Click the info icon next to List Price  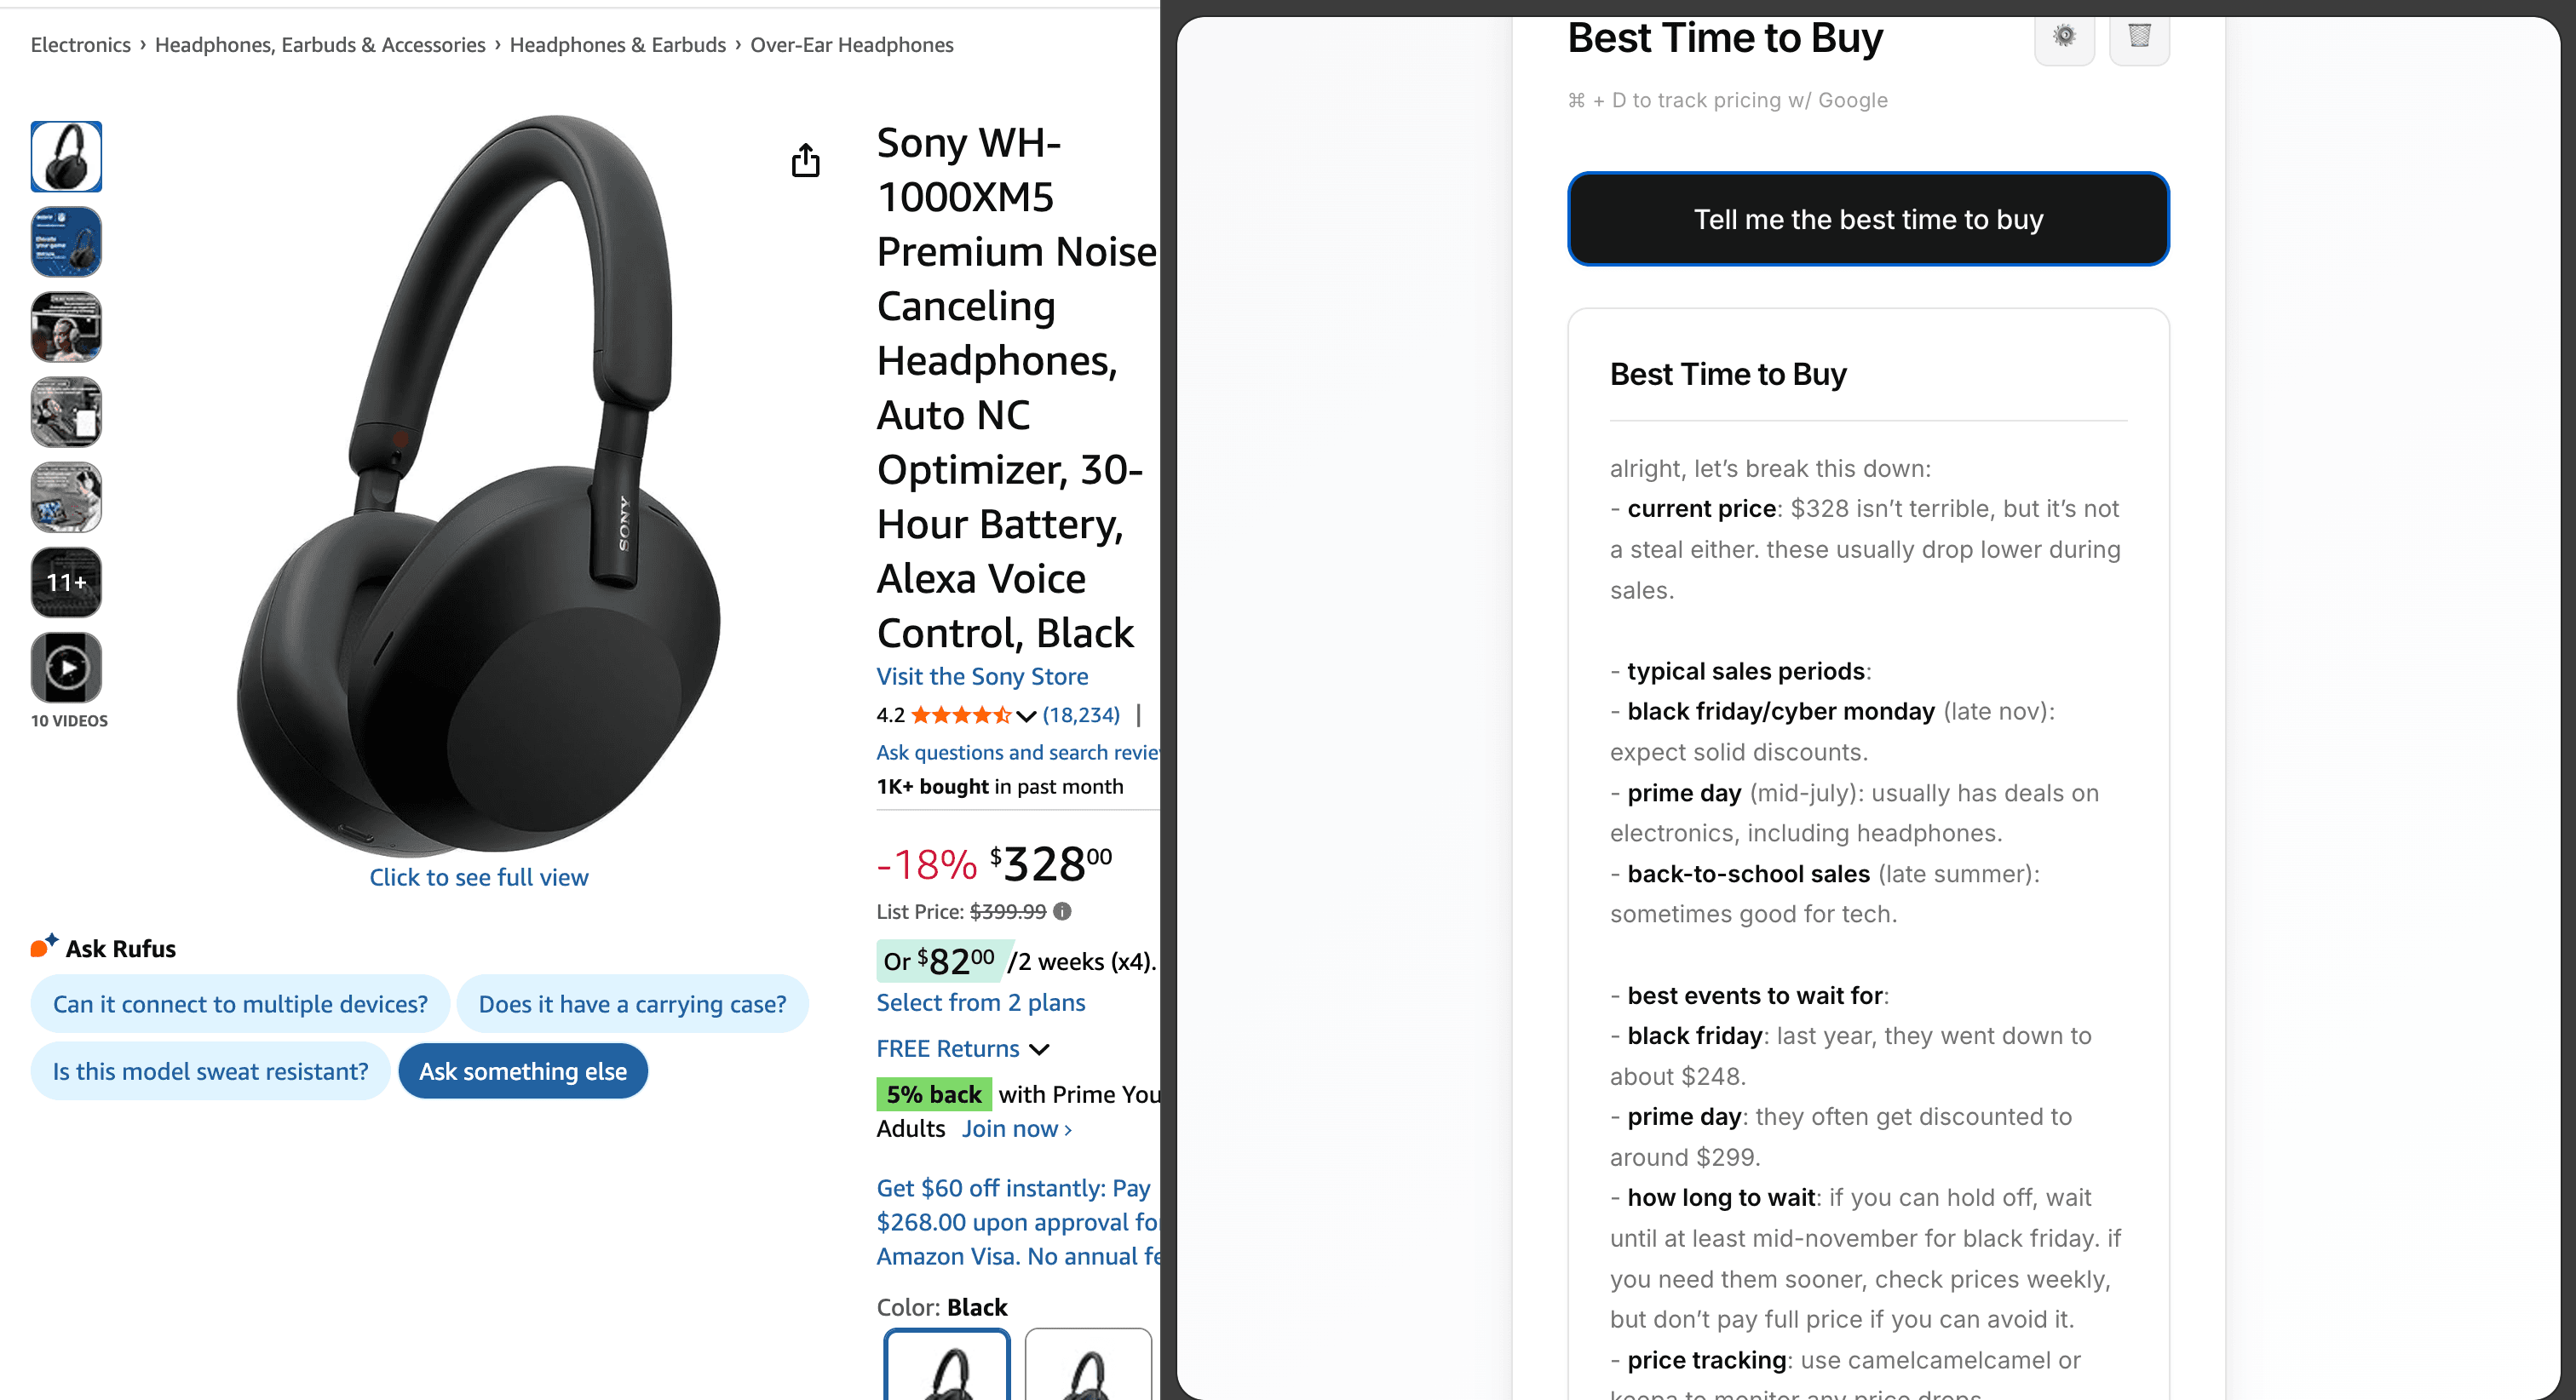(1062, 911)
